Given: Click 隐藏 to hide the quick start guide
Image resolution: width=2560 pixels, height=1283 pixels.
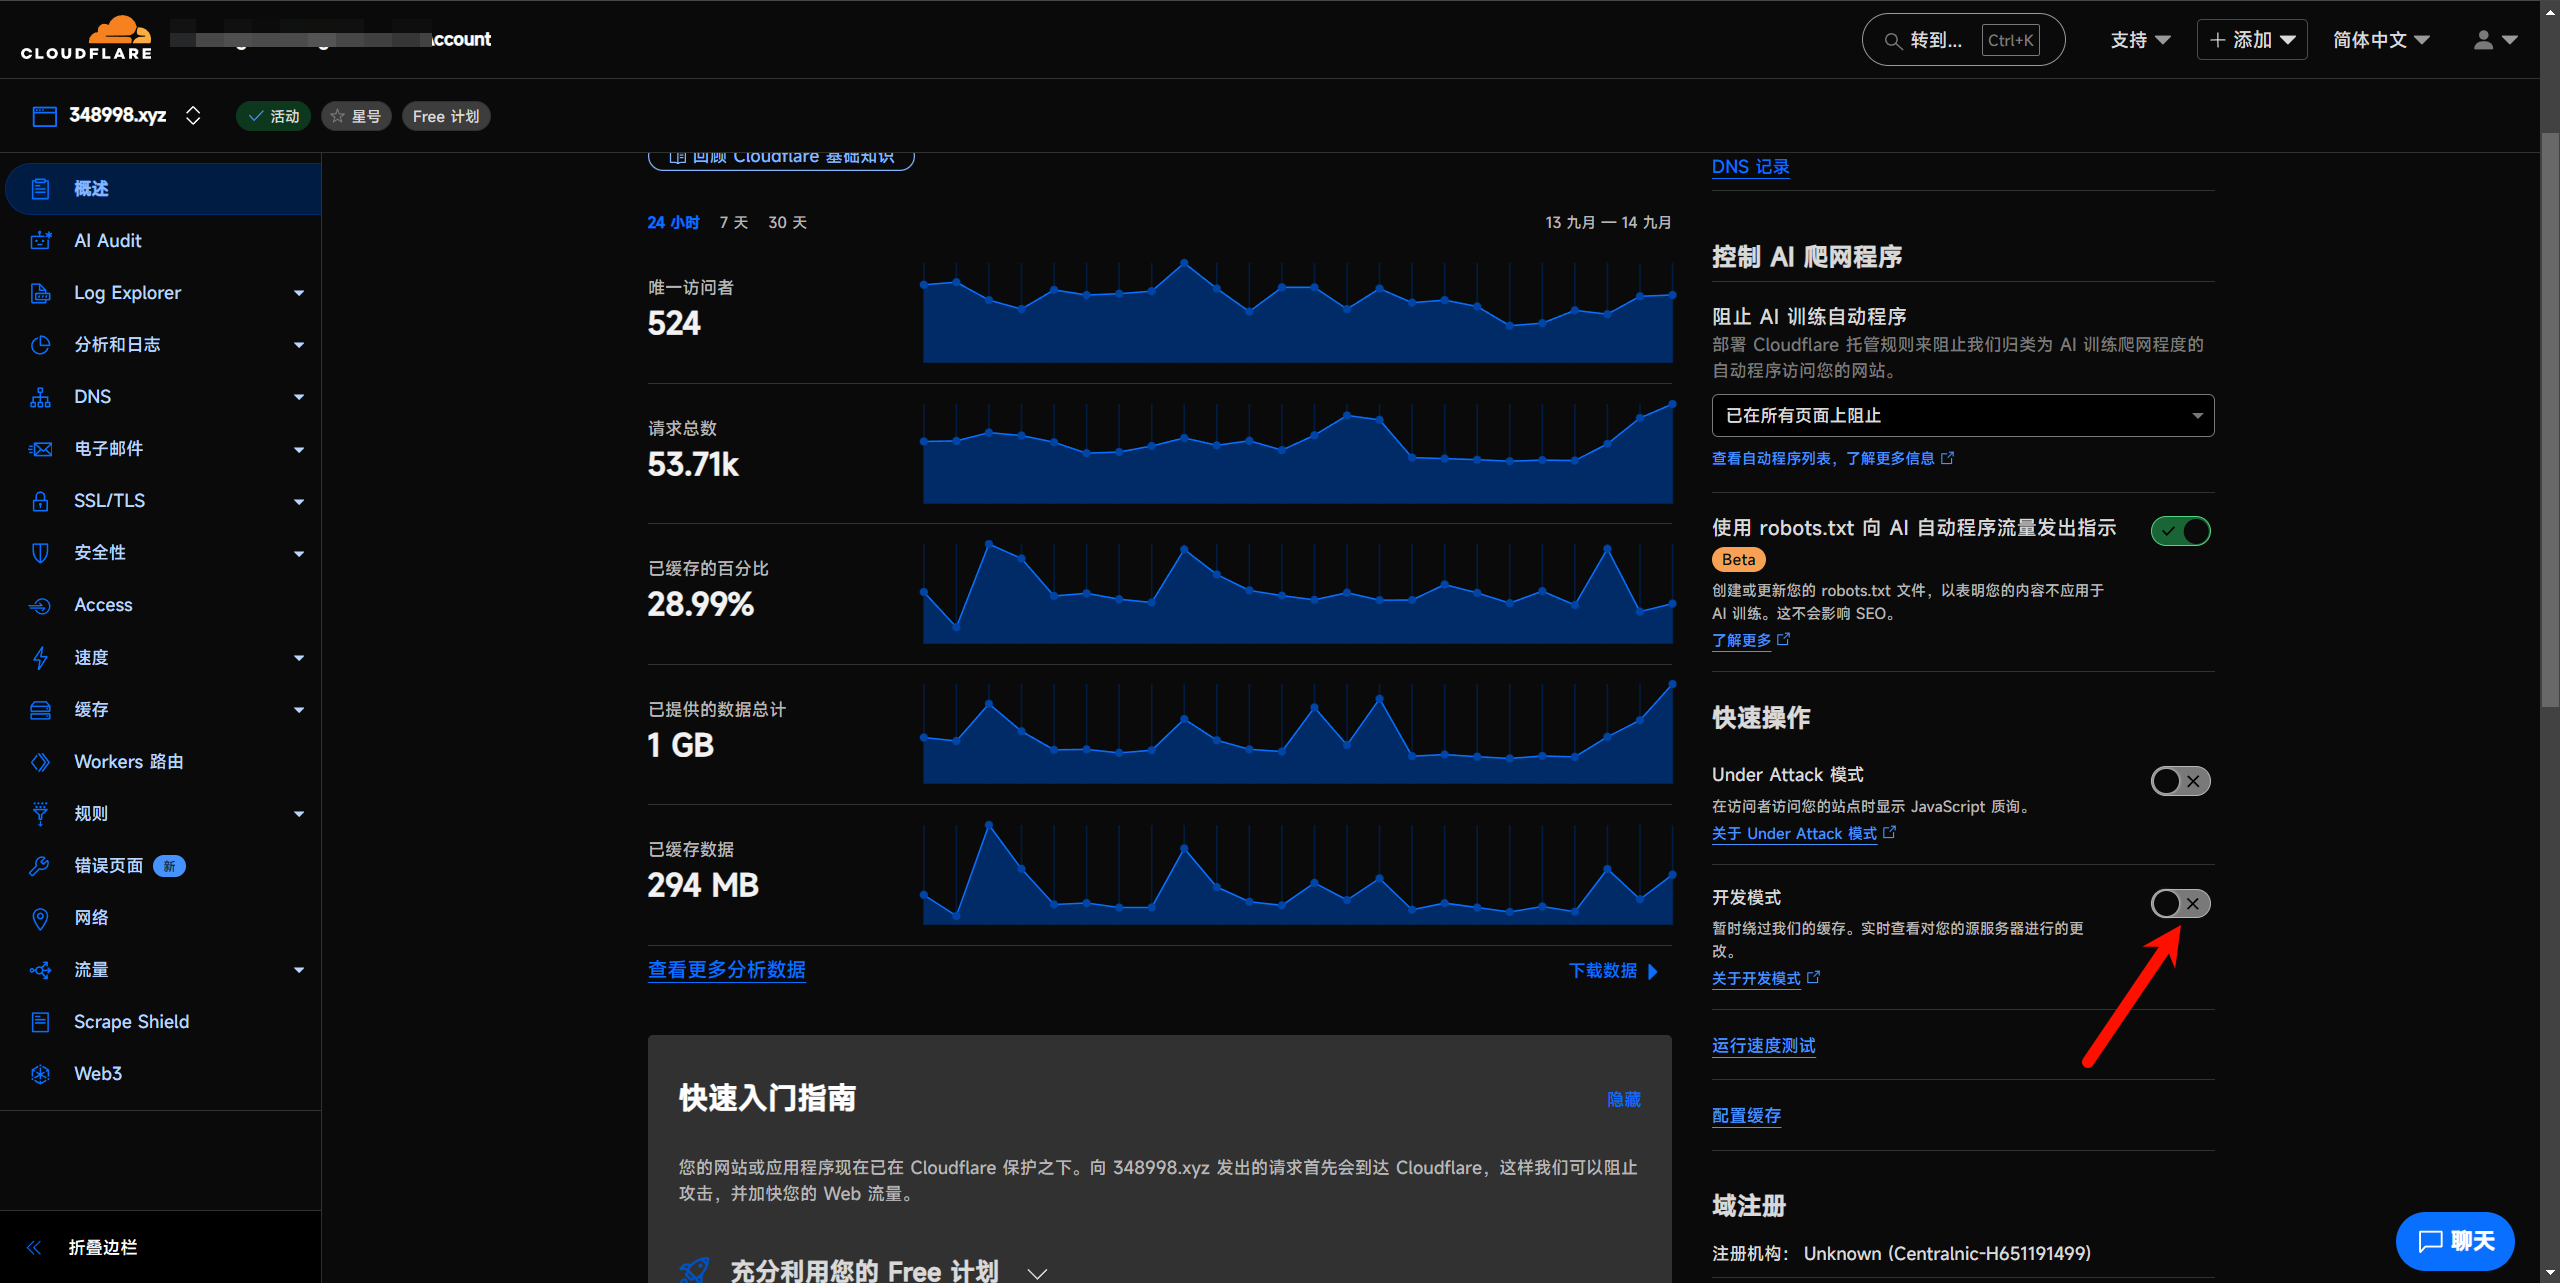Looking at the screenshot, I should point(1624,1099).
